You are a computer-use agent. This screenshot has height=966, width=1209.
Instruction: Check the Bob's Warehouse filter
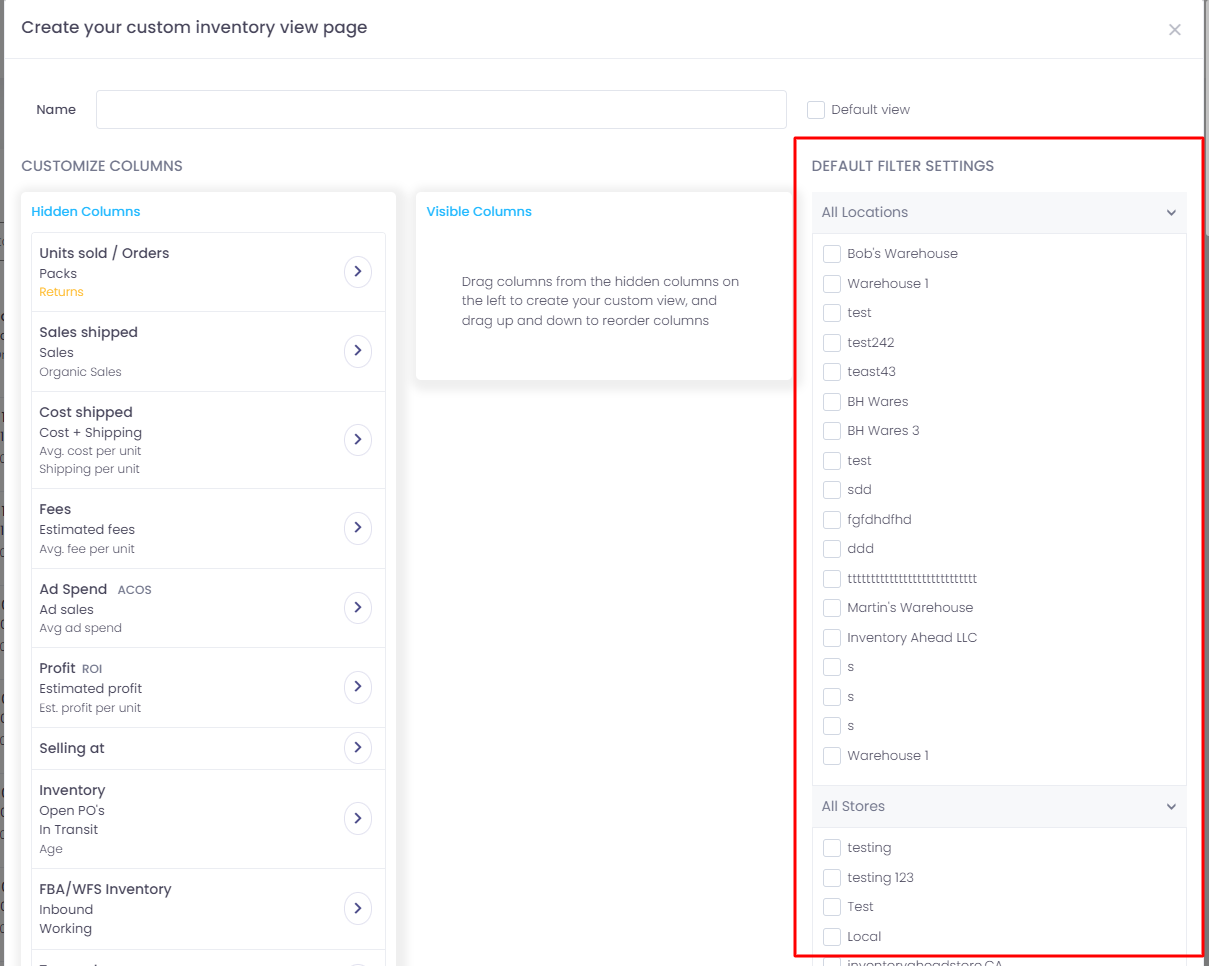(831, 253)
